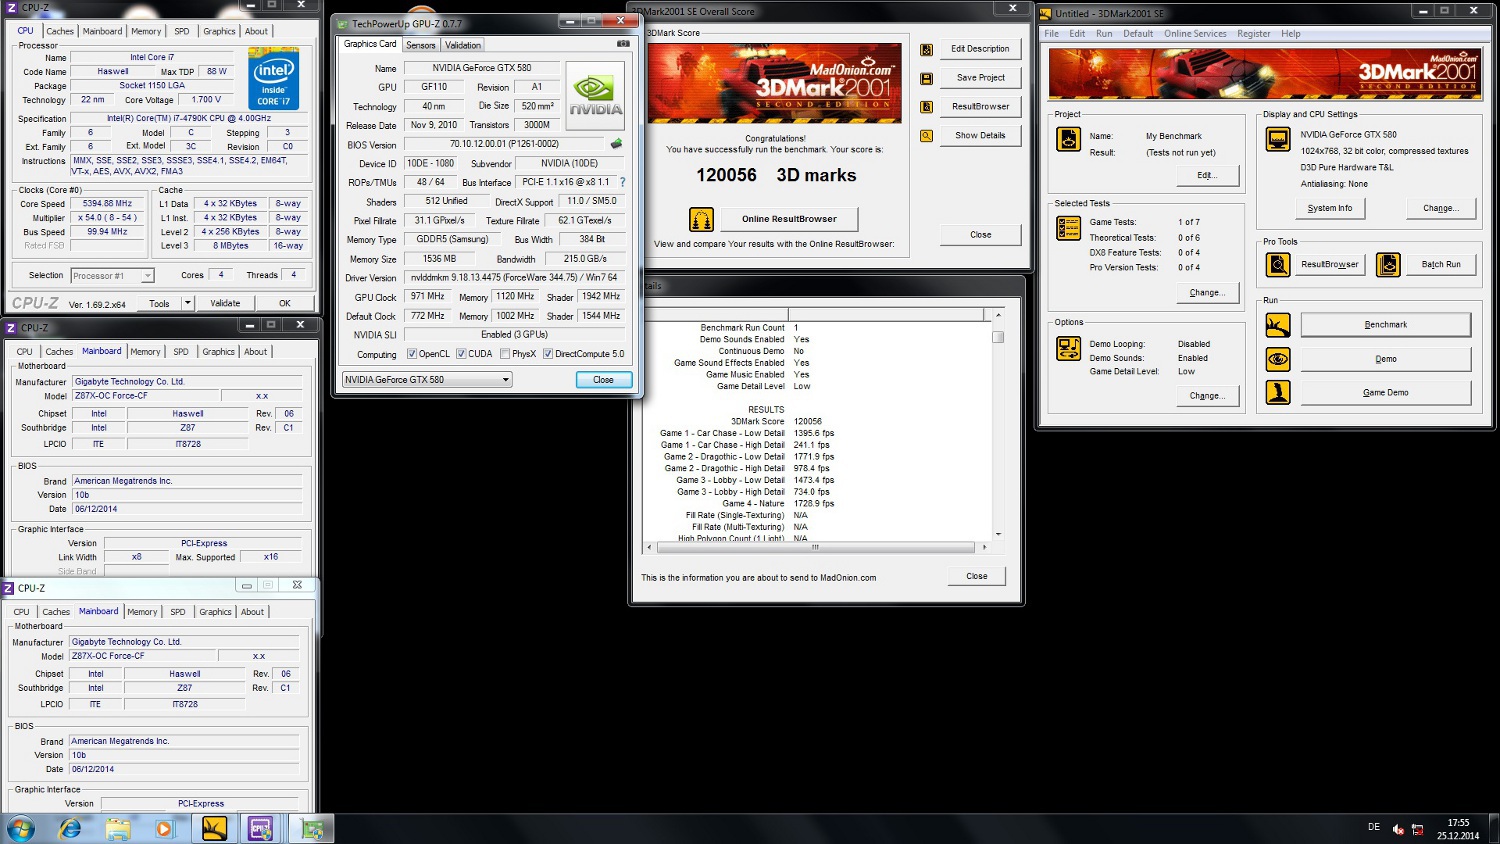The image size is (1500, 844).
Task: Open the SPD tab in the top CPU-Z window
Action: (182, 31)
